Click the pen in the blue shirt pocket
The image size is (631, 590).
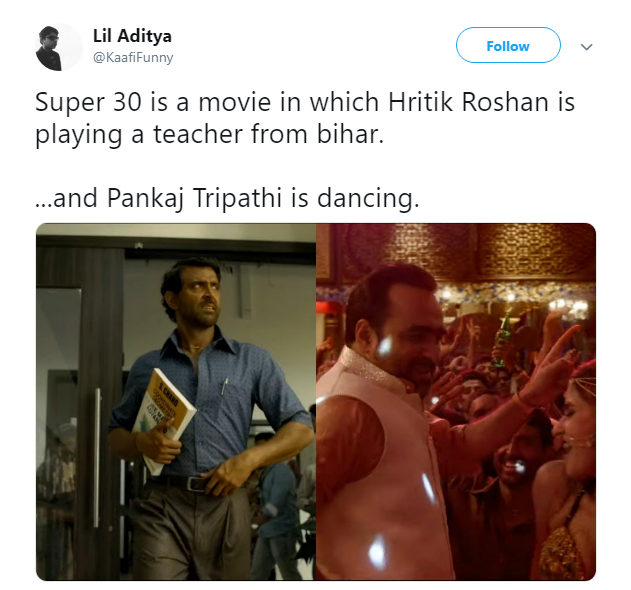tap(224, 387)
